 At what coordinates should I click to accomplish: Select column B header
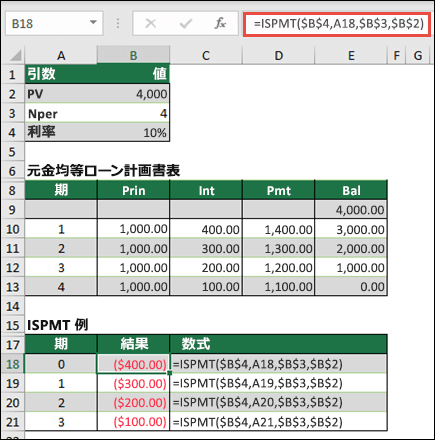point(133,55)
